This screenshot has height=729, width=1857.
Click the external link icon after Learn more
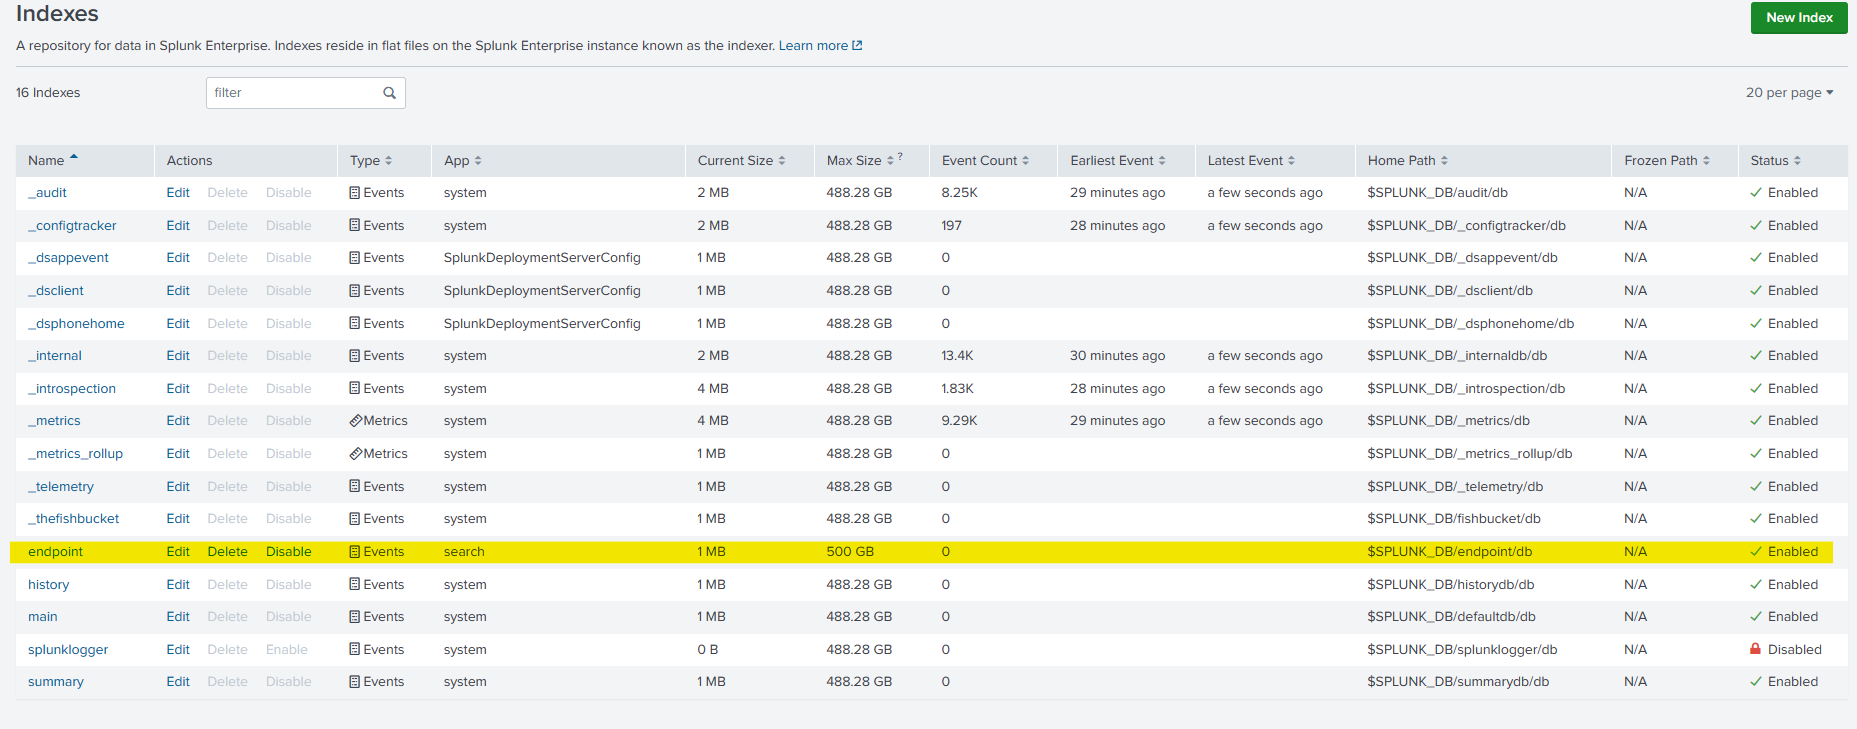point(857,45)
